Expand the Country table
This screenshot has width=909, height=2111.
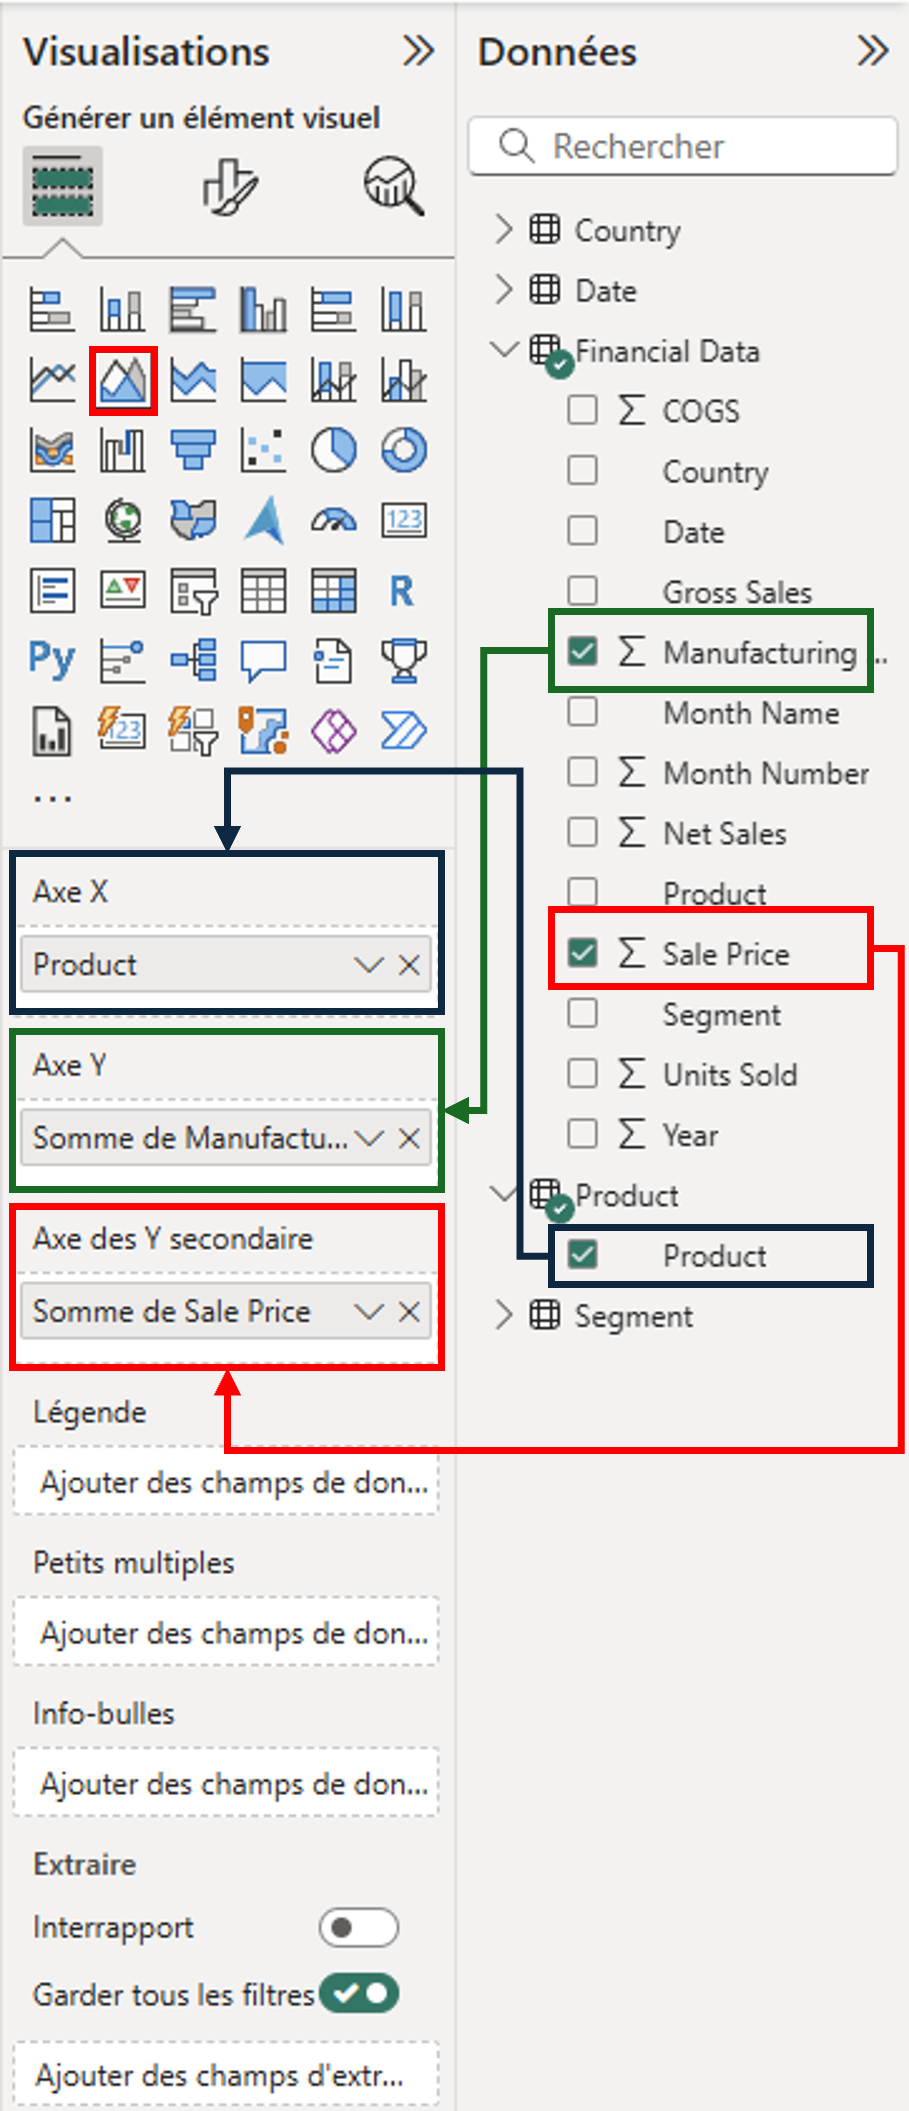point(504,230)
